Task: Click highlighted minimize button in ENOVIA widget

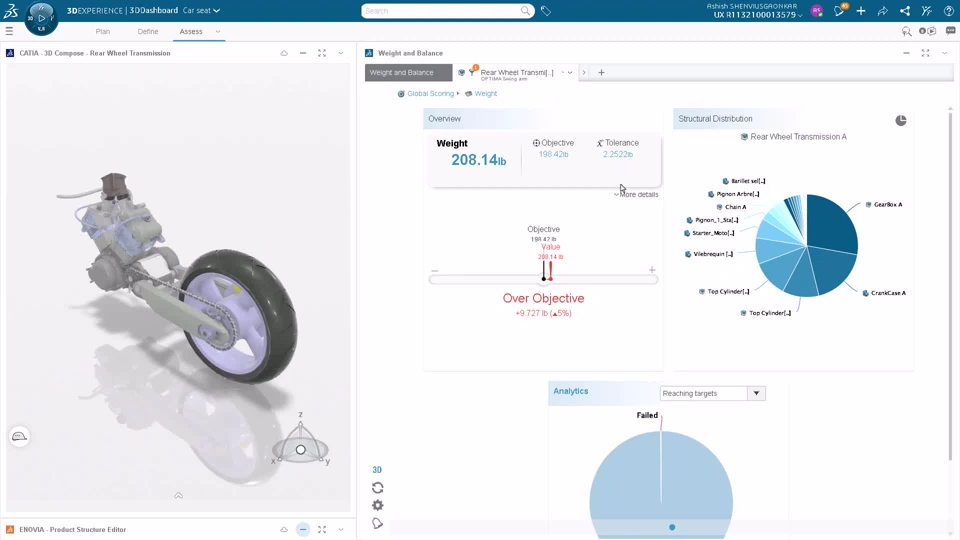Action: (x=303, y=530)
